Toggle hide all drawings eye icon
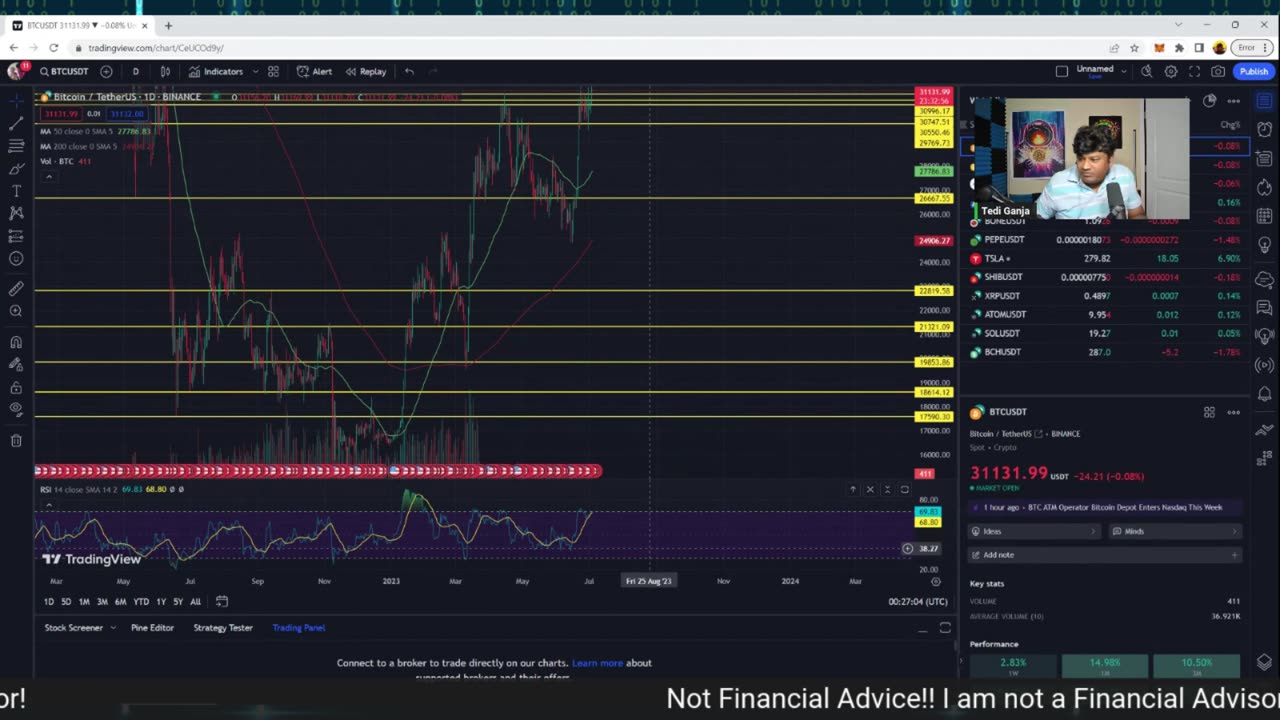 pos(16,409)
